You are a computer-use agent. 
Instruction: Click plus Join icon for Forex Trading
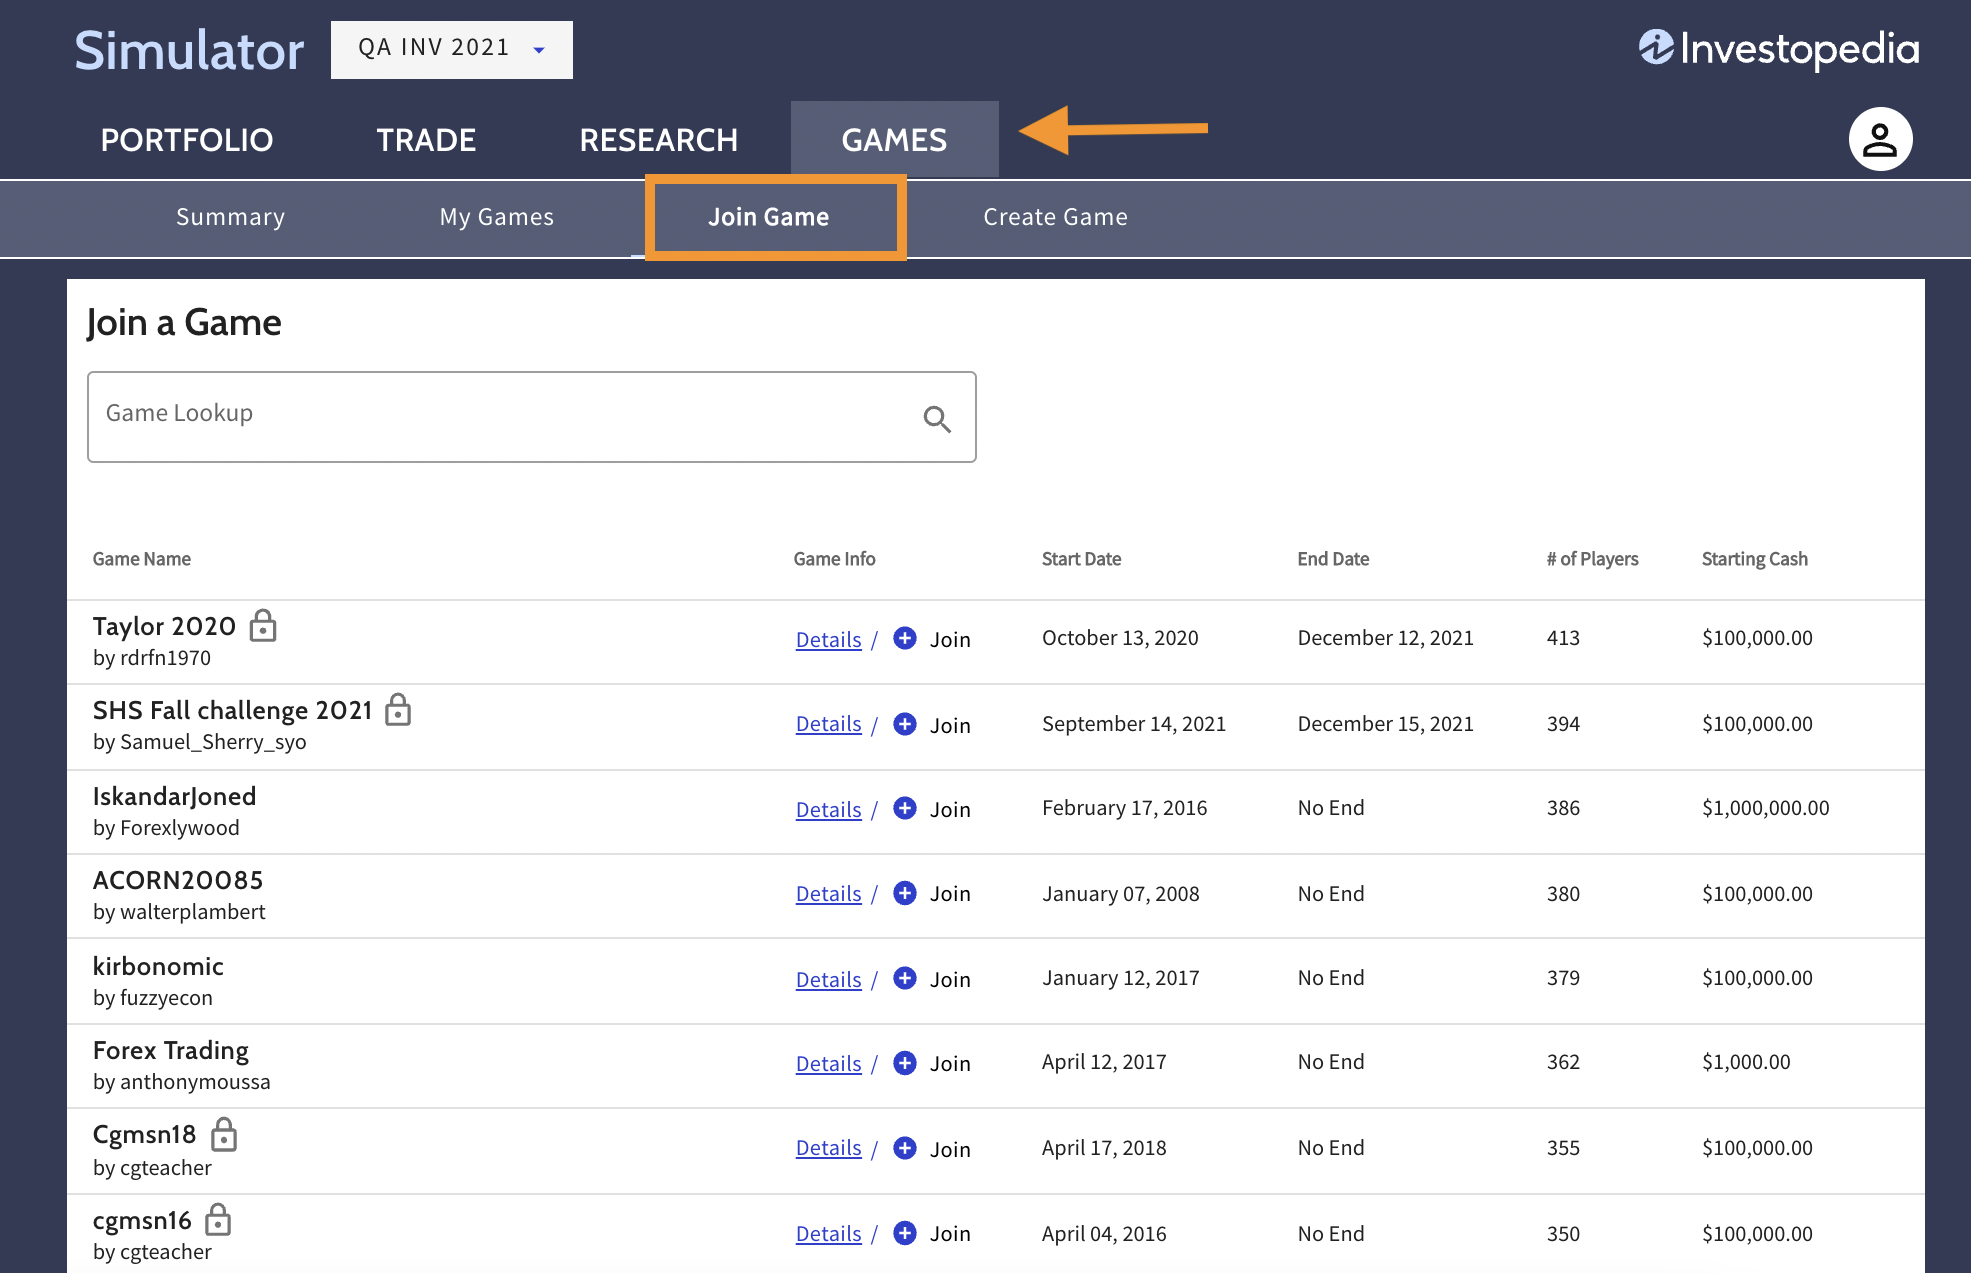(x=904, y=1062)
